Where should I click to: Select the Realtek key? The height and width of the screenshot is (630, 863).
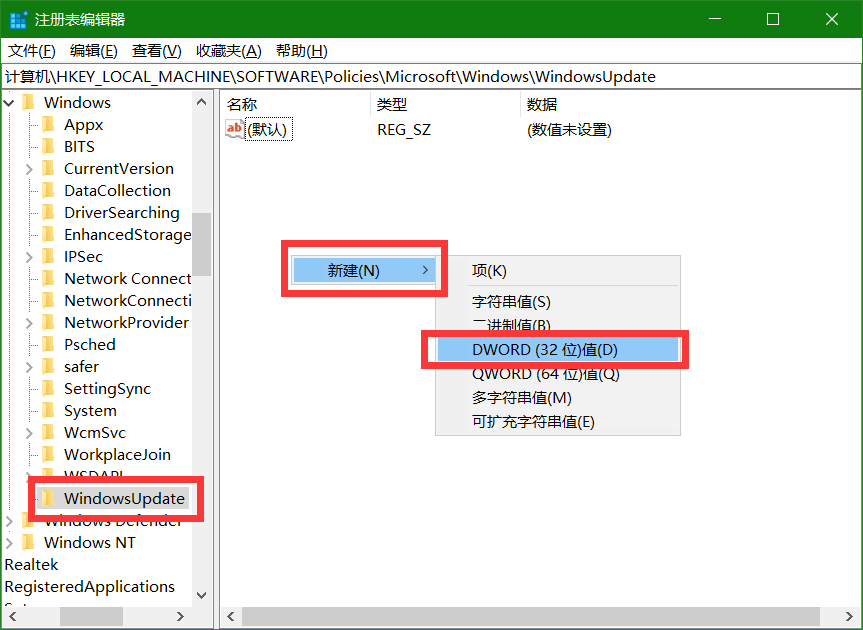31,565
